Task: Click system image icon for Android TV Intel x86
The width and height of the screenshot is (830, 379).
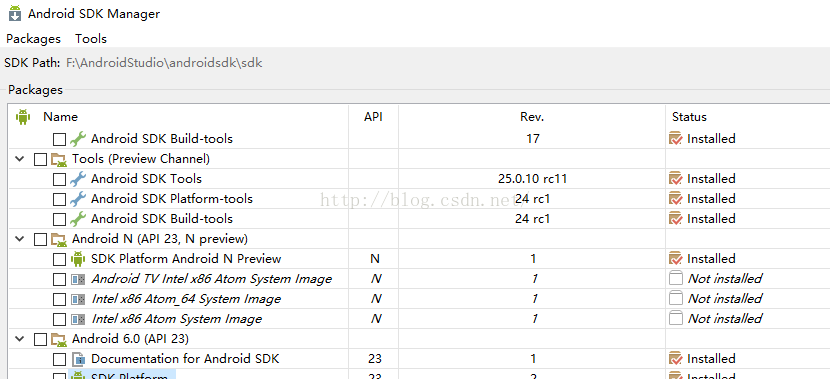Action: click(78, 279)
